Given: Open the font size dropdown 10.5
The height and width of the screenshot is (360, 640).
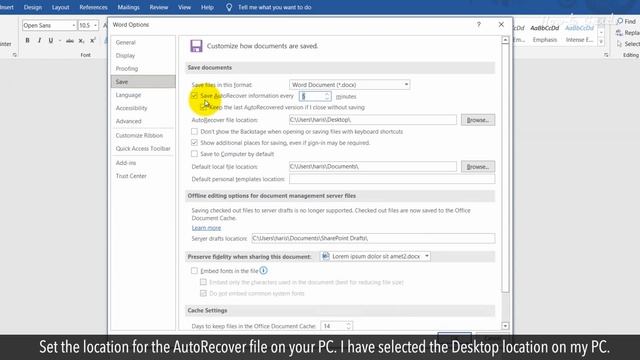Looking at the screenshot, I should click(x=95, y=25).
